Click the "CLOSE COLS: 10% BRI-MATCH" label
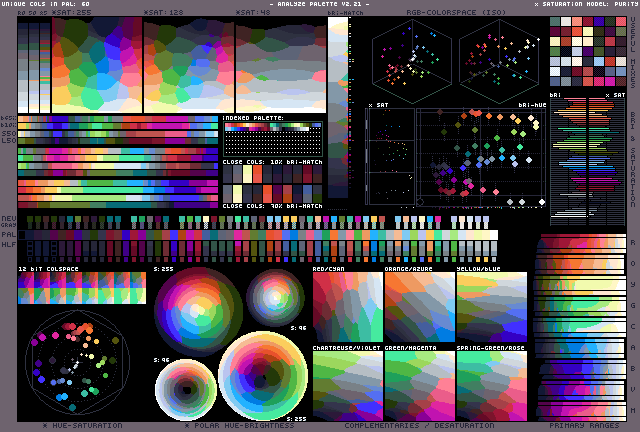The image size is (640, 432). [x=273, y=162]
